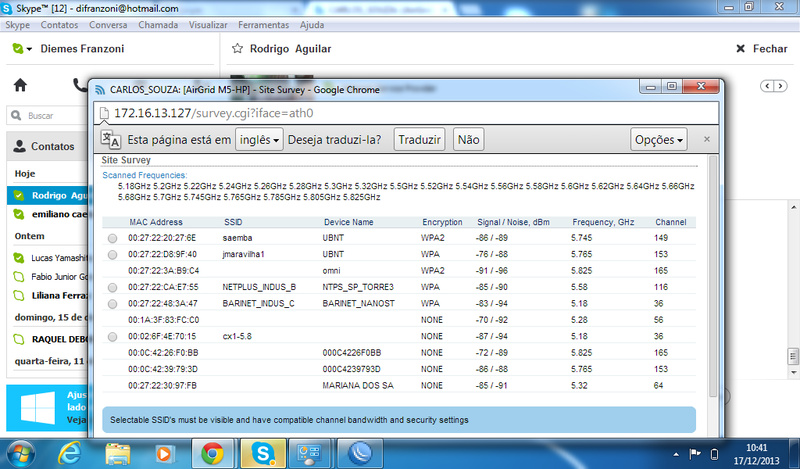Click device name 000C4226F0BB
The width and height of the screenshot is (800, 469).
click(x=352, y=353)
